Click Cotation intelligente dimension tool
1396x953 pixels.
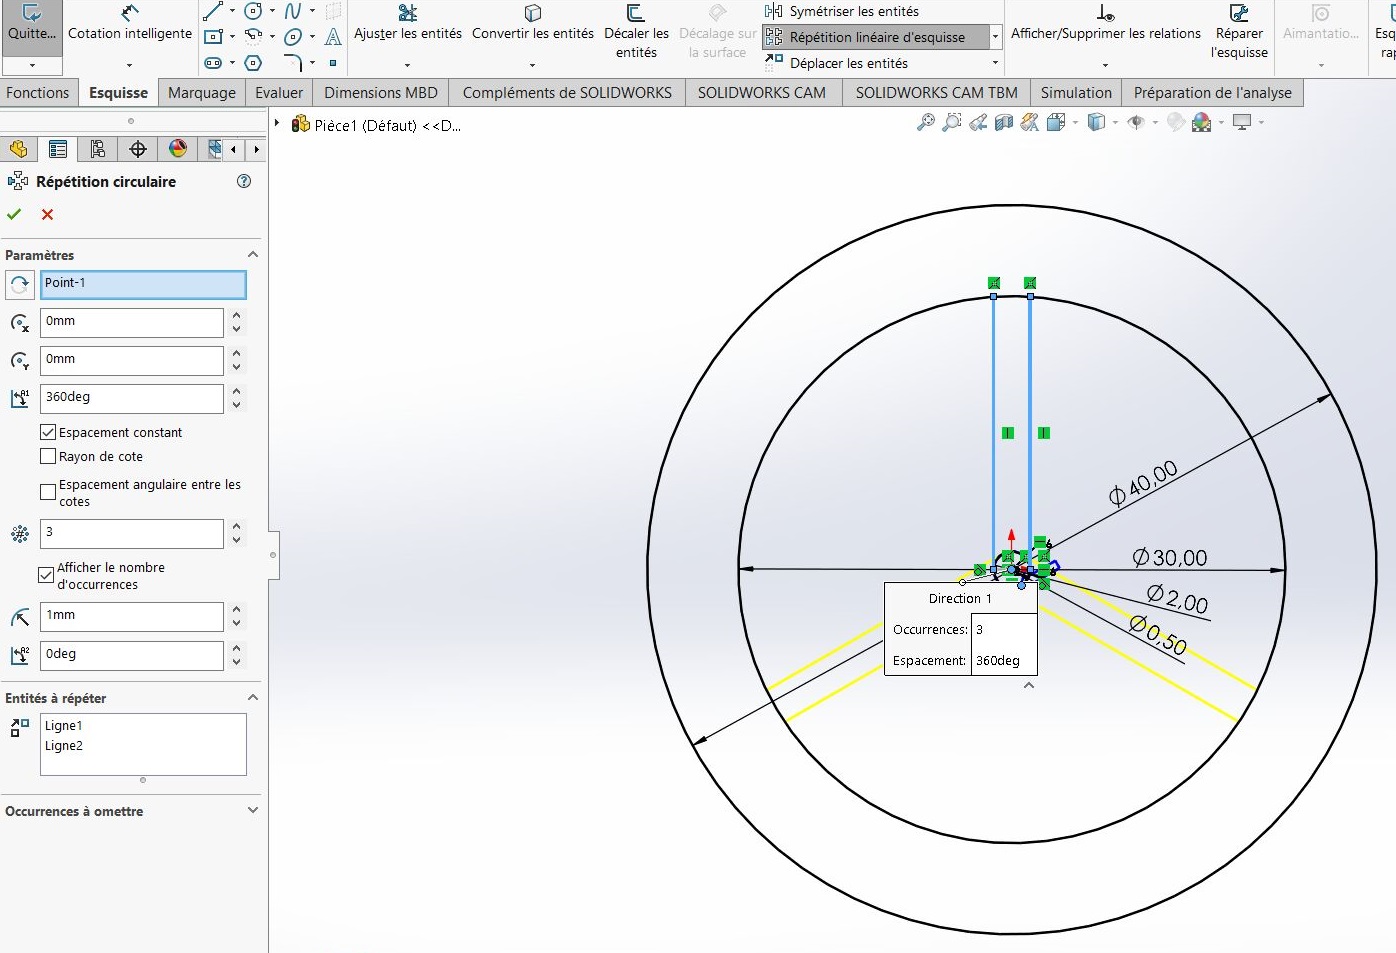click(130, 24)
